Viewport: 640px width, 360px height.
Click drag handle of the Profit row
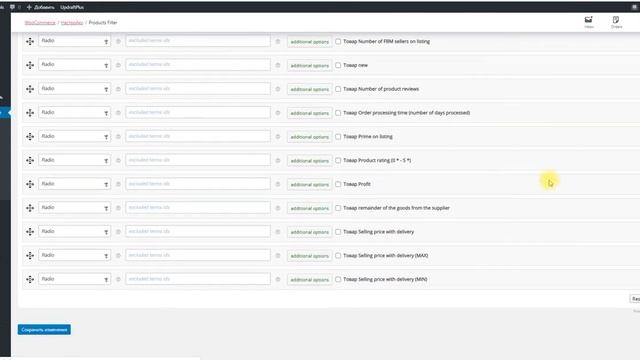point(30,184)
